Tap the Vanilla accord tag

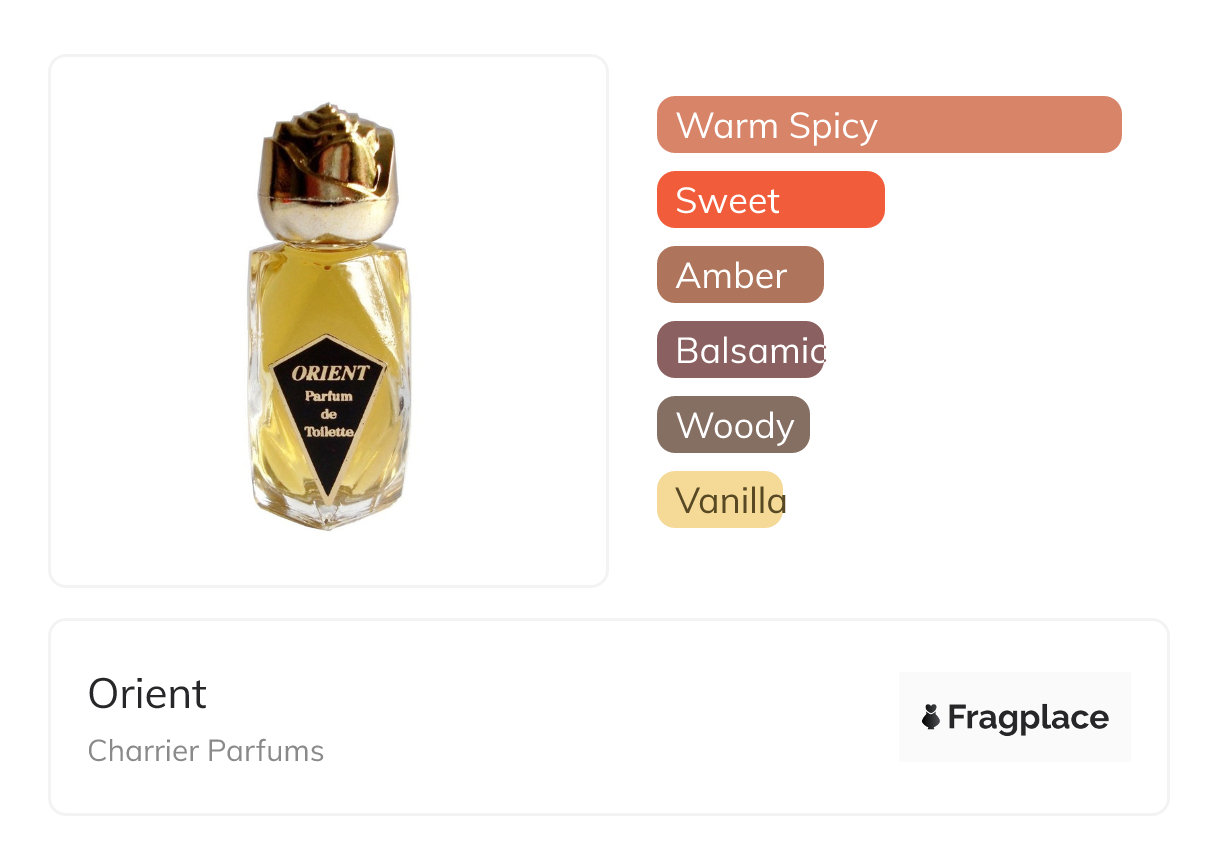point(719,500)
